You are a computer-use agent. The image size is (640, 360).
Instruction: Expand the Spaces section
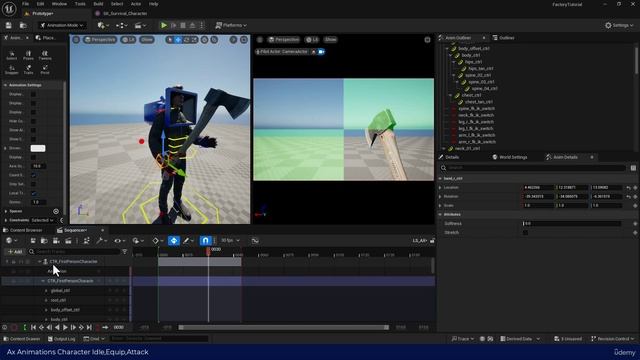(6, 211)
